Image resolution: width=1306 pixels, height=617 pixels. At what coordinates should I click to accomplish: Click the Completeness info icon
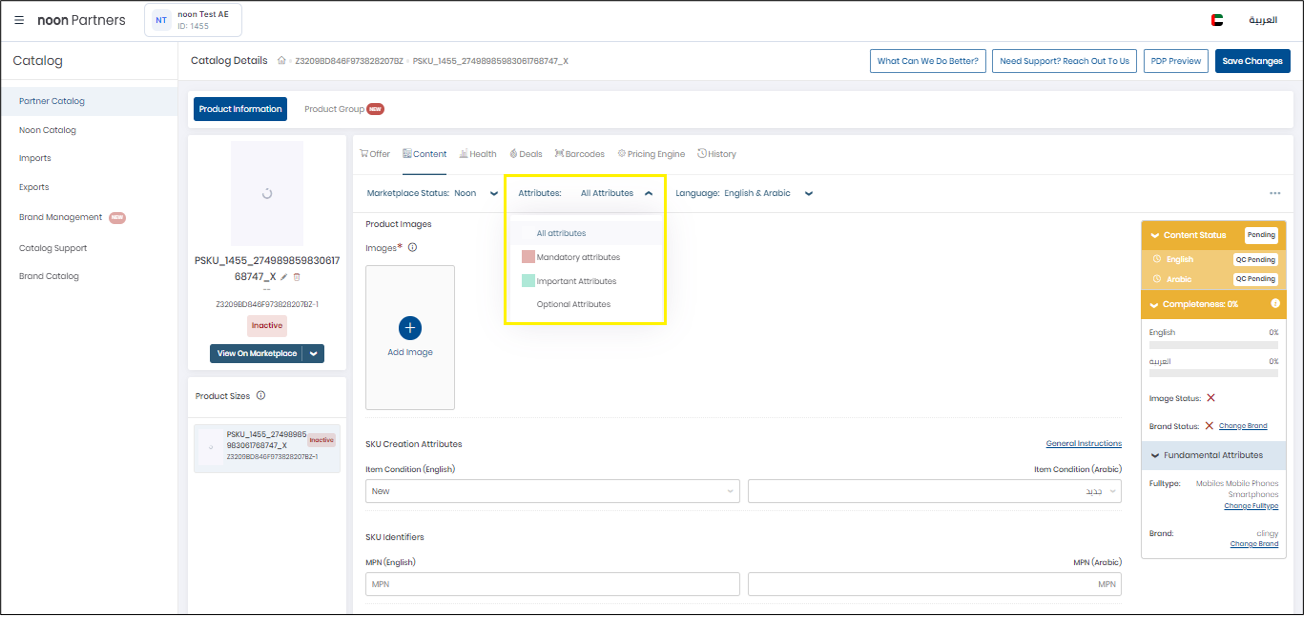(1275, 303)
